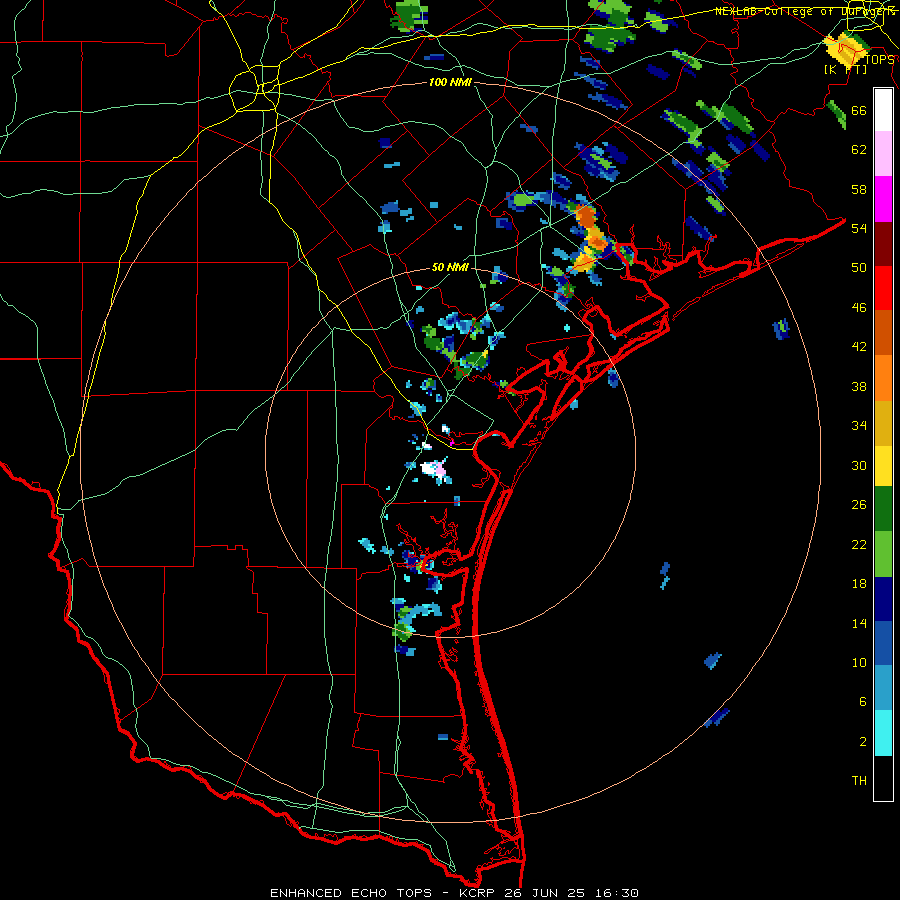Click the black TH legend swatch
The width and height of the screenshot is (900, 900).
tap(883, 778)
